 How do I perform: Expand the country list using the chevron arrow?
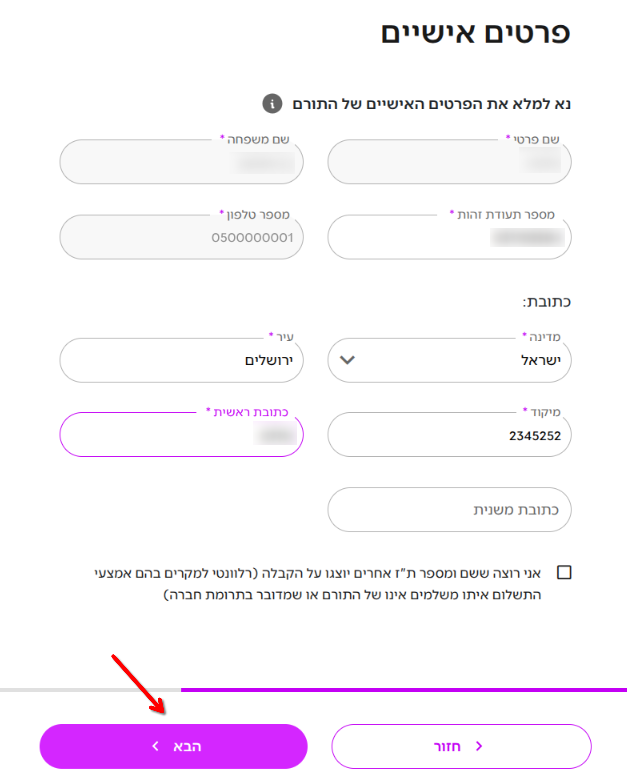click(x=348, y=360)
